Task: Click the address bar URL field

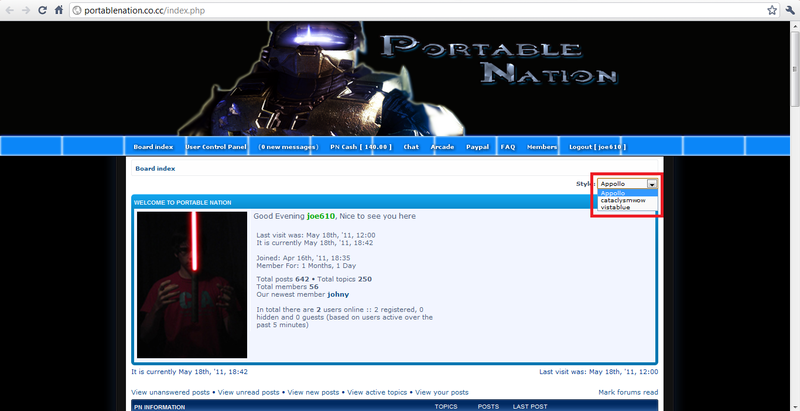Action: coord(425,10)
